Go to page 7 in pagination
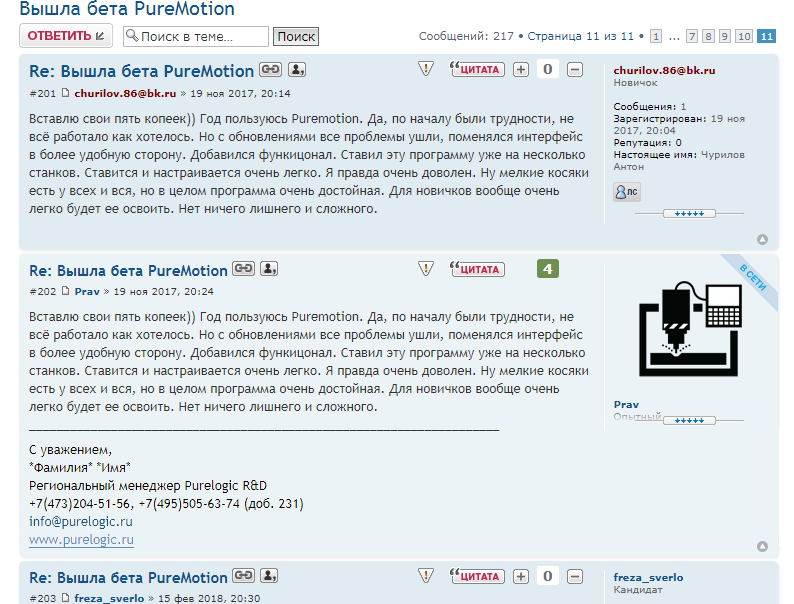The width and height of the screenshot is (794, 604). (x=692, y=36)
